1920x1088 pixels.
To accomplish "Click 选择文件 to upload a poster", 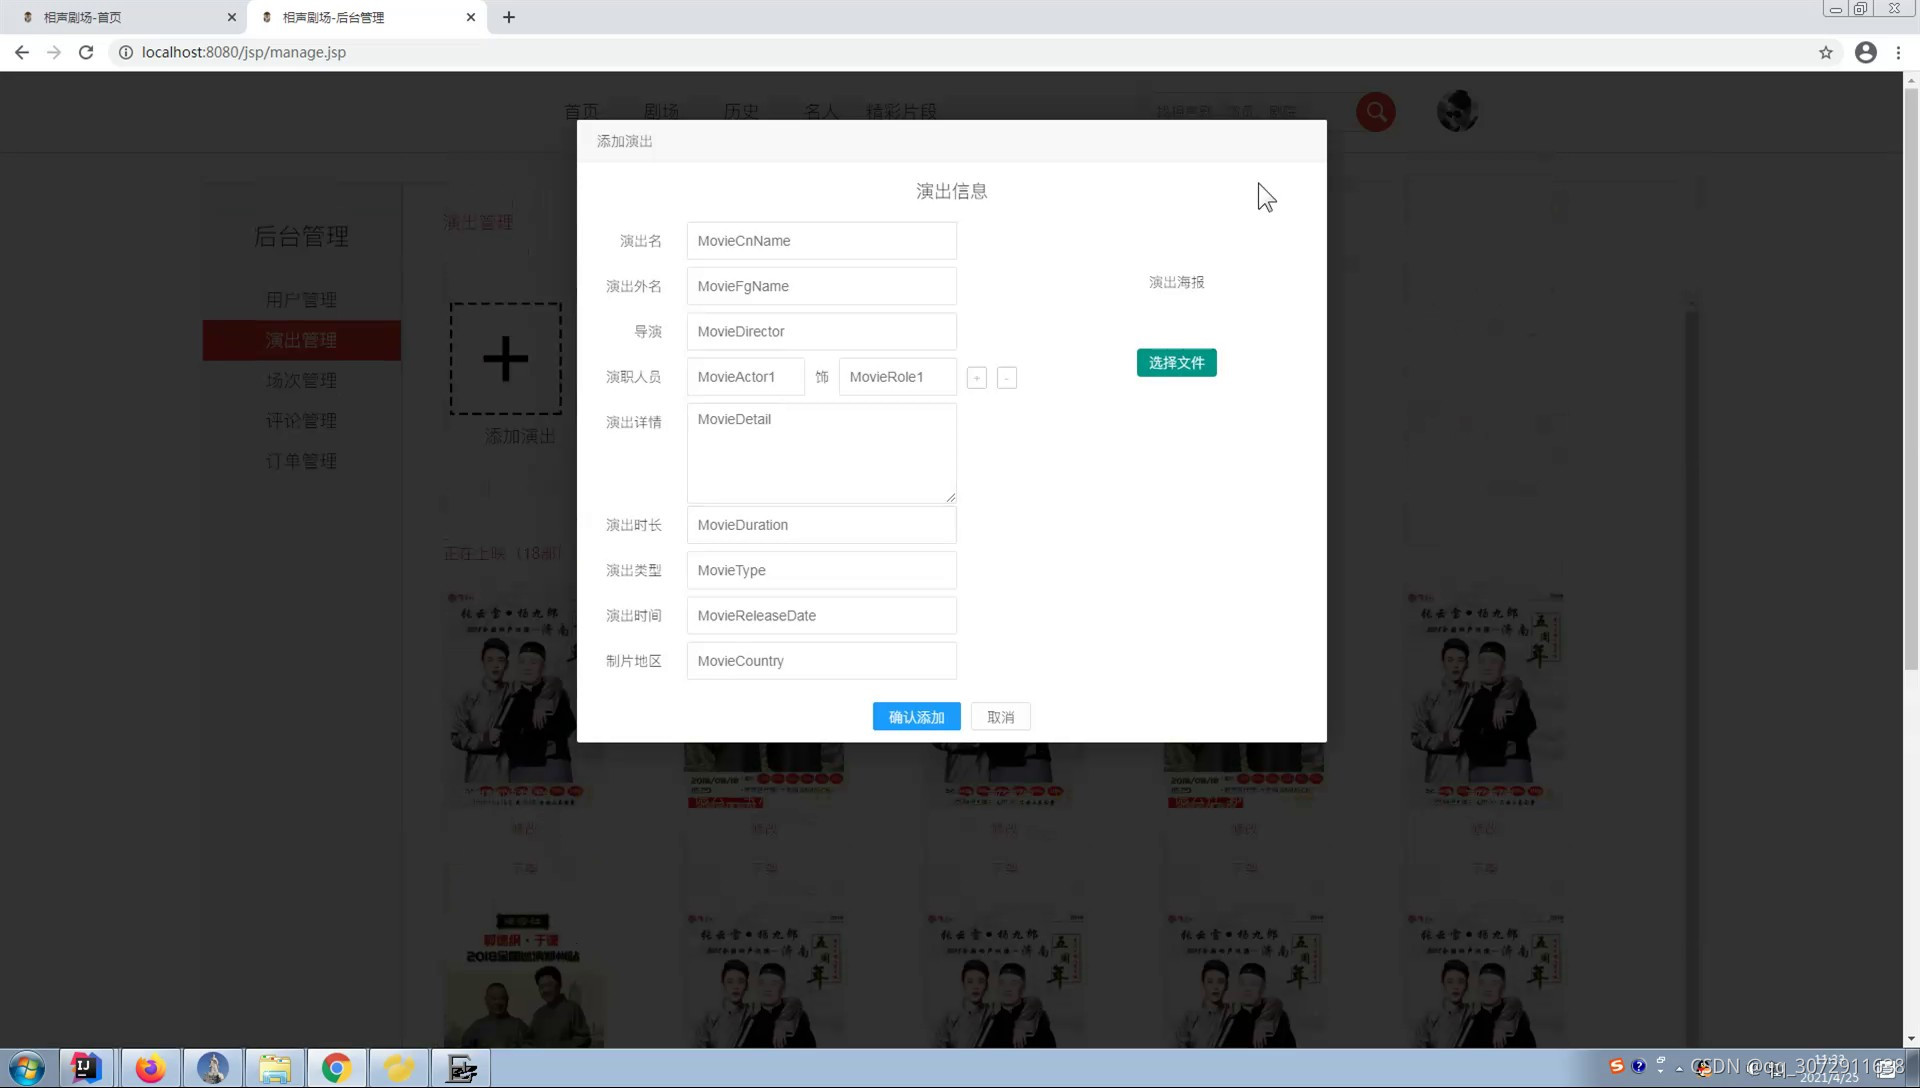I will pyautogui.click(x=1176, y=363).
